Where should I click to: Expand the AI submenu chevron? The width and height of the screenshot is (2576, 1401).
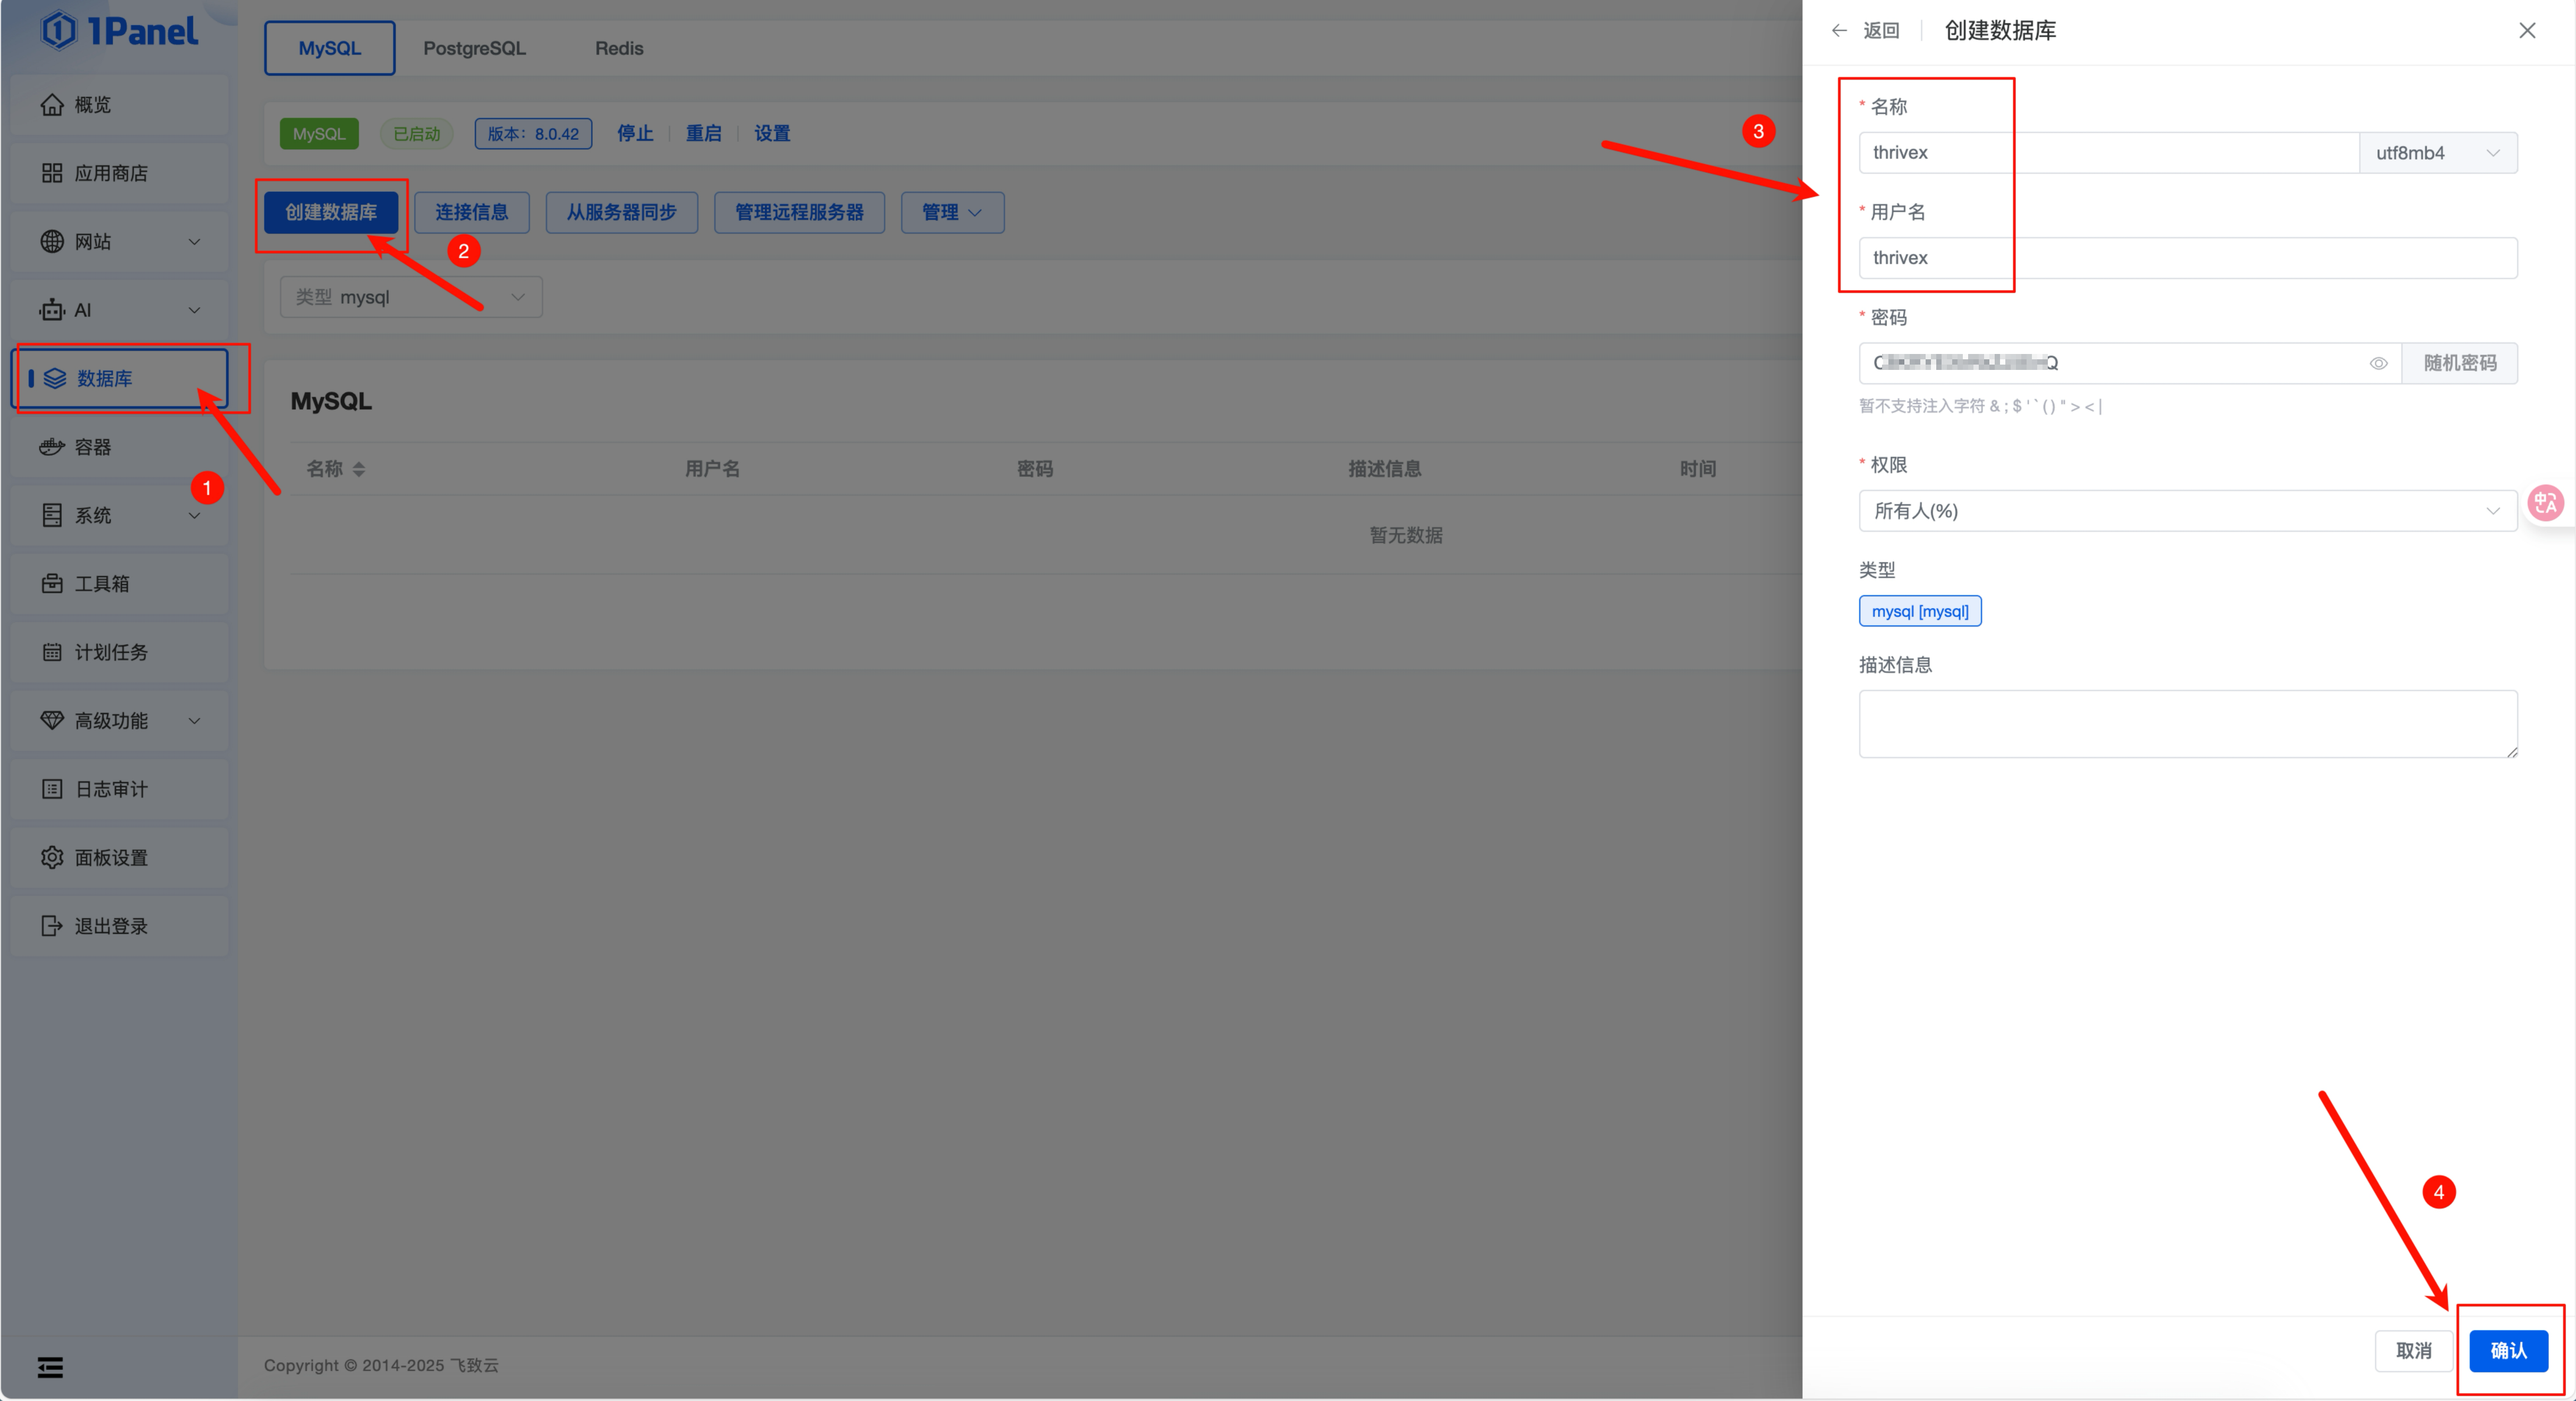(x=195, y=310)
